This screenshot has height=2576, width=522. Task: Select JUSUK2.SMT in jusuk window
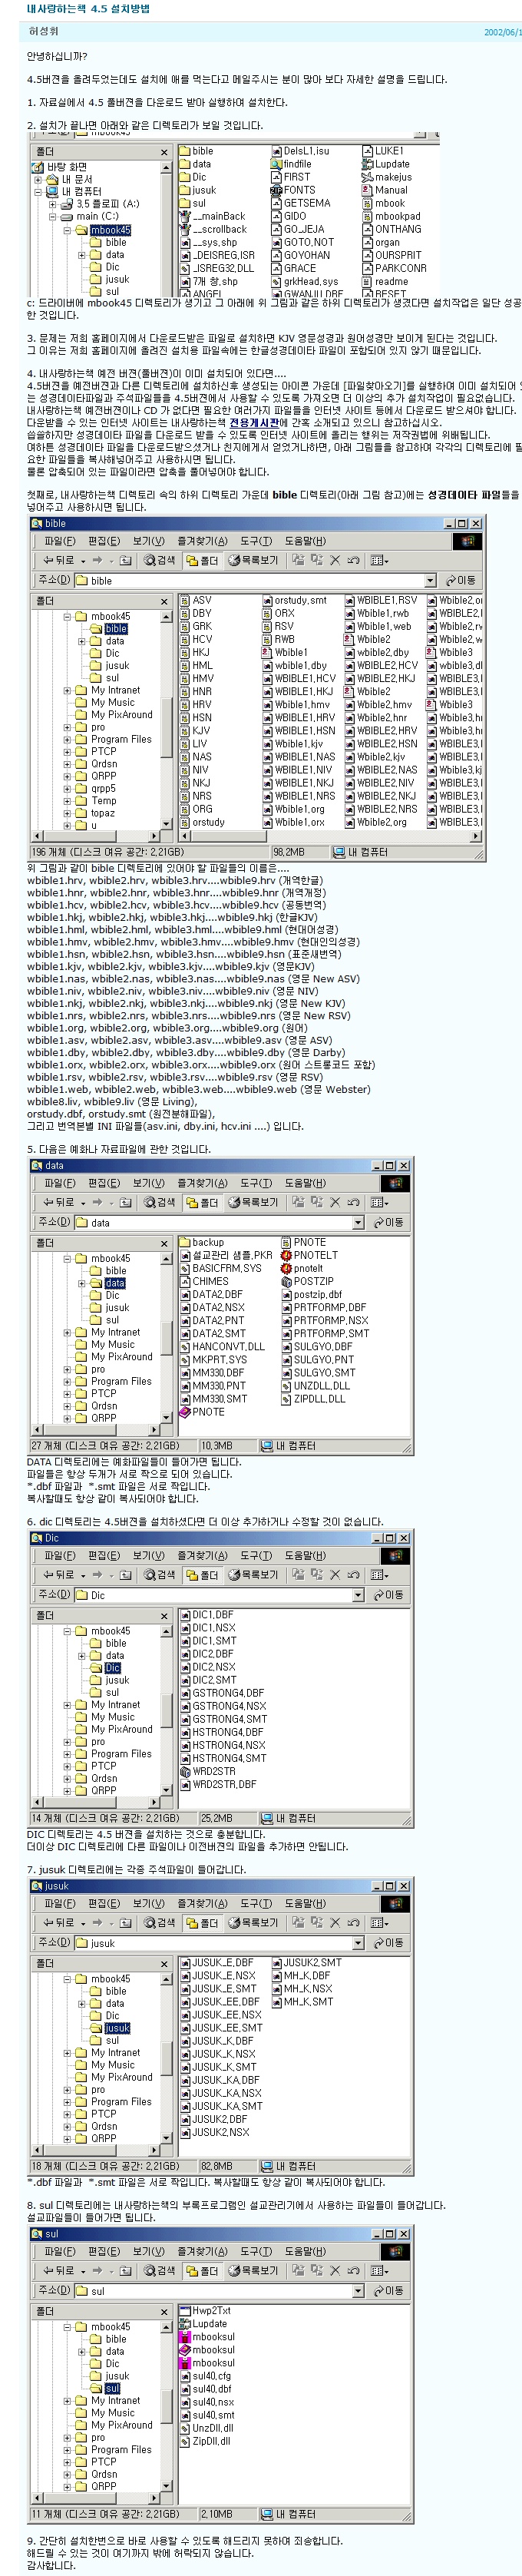point(306,1962)
